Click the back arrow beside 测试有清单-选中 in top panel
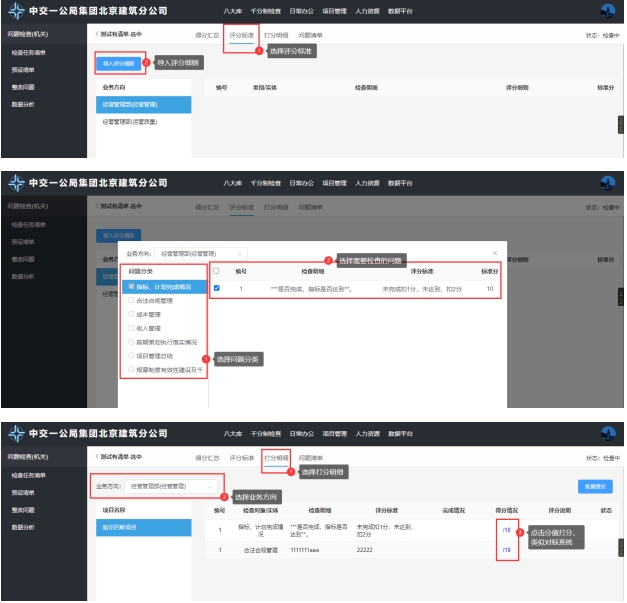This screenshot has height=603, width=627. (x=96, y=35)
